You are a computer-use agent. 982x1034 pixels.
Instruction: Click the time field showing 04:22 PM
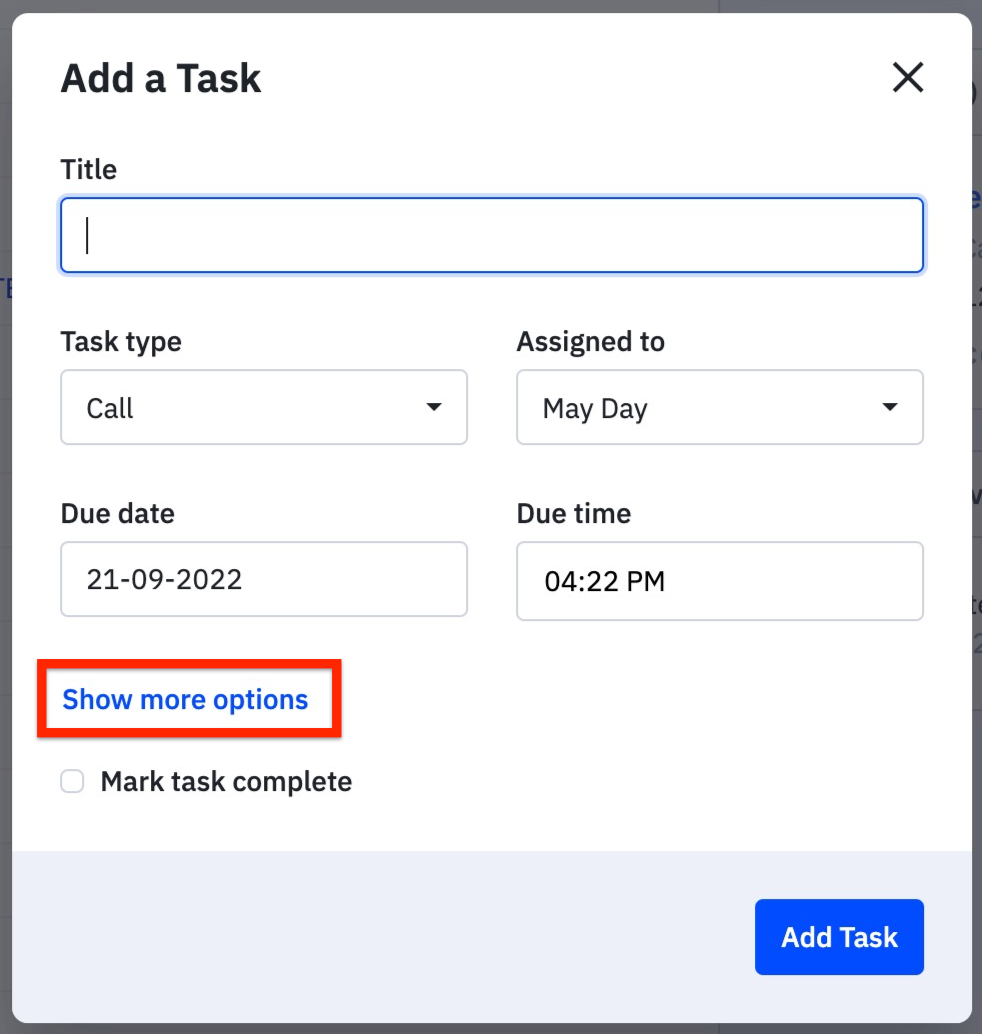(x=719, y=580)
